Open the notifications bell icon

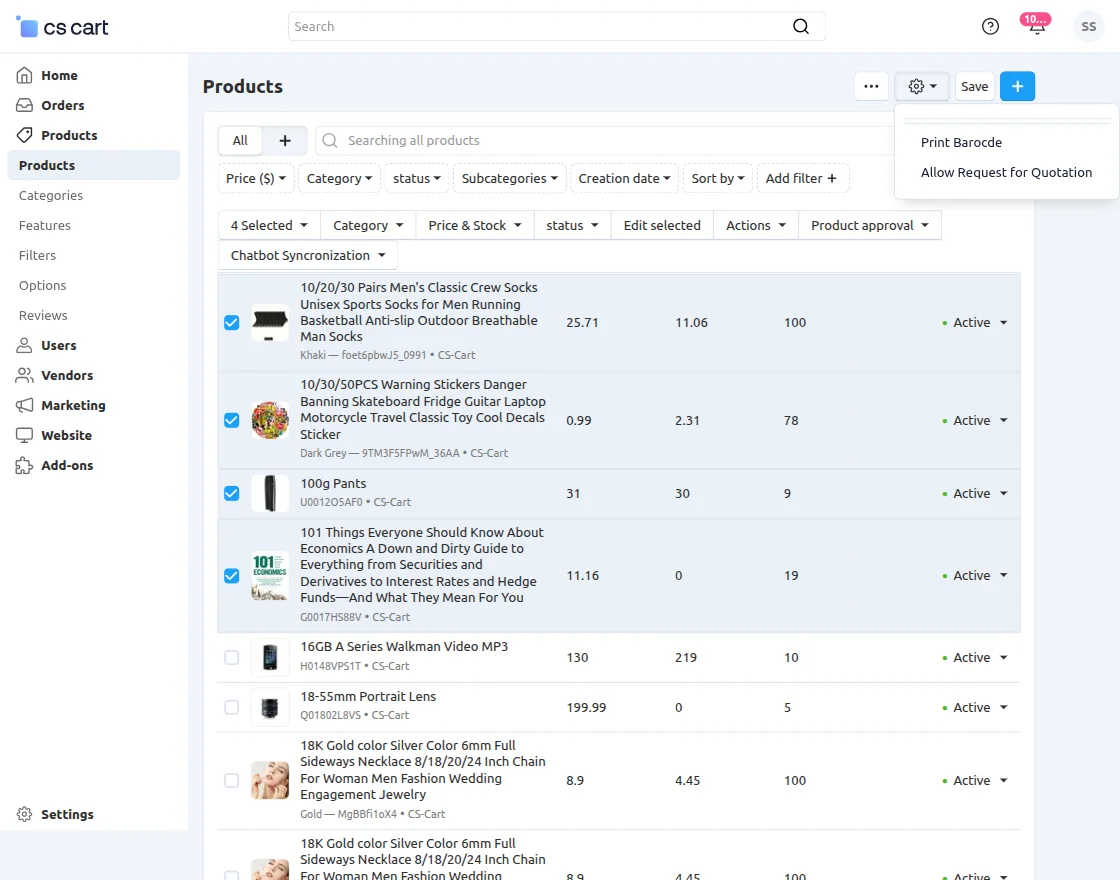[1037, 28]
